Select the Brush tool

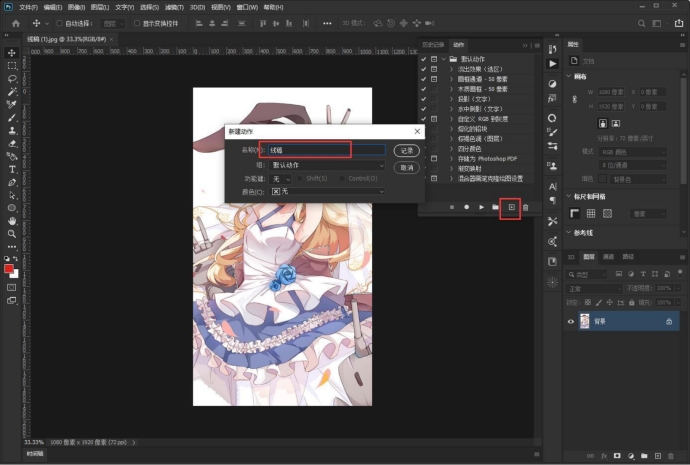point(12,117)
